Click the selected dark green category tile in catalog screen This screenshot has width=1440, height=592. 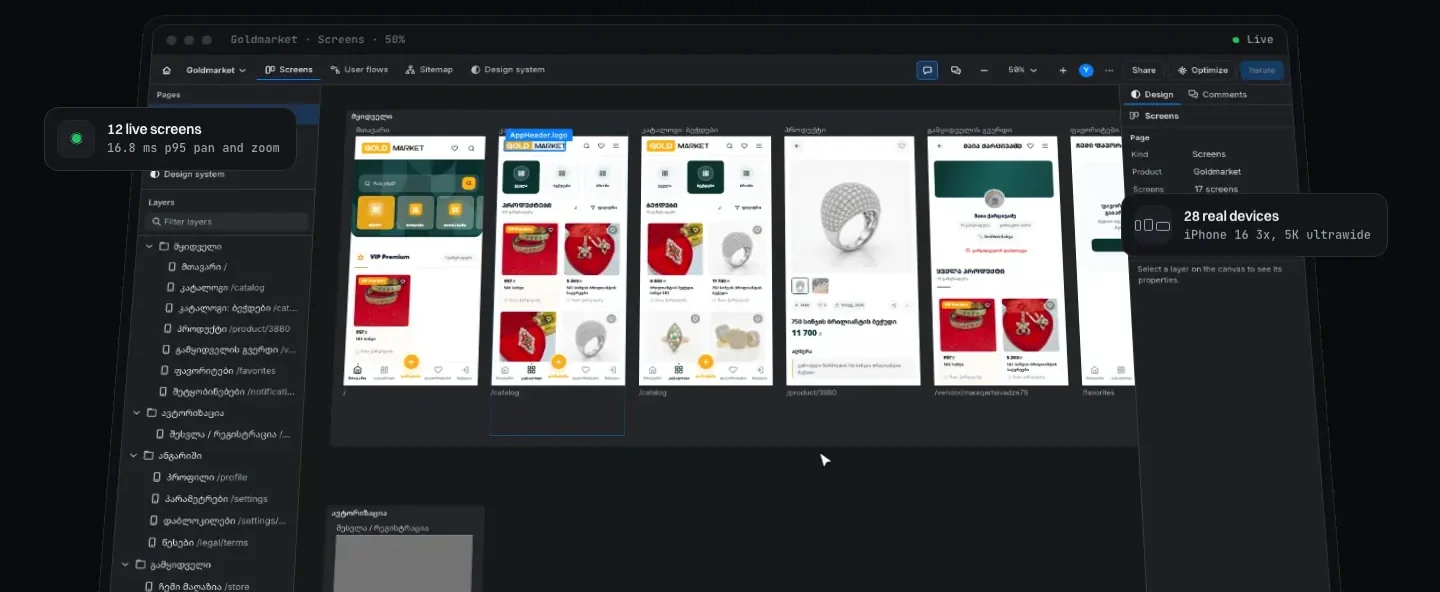(x=521, y=177)
